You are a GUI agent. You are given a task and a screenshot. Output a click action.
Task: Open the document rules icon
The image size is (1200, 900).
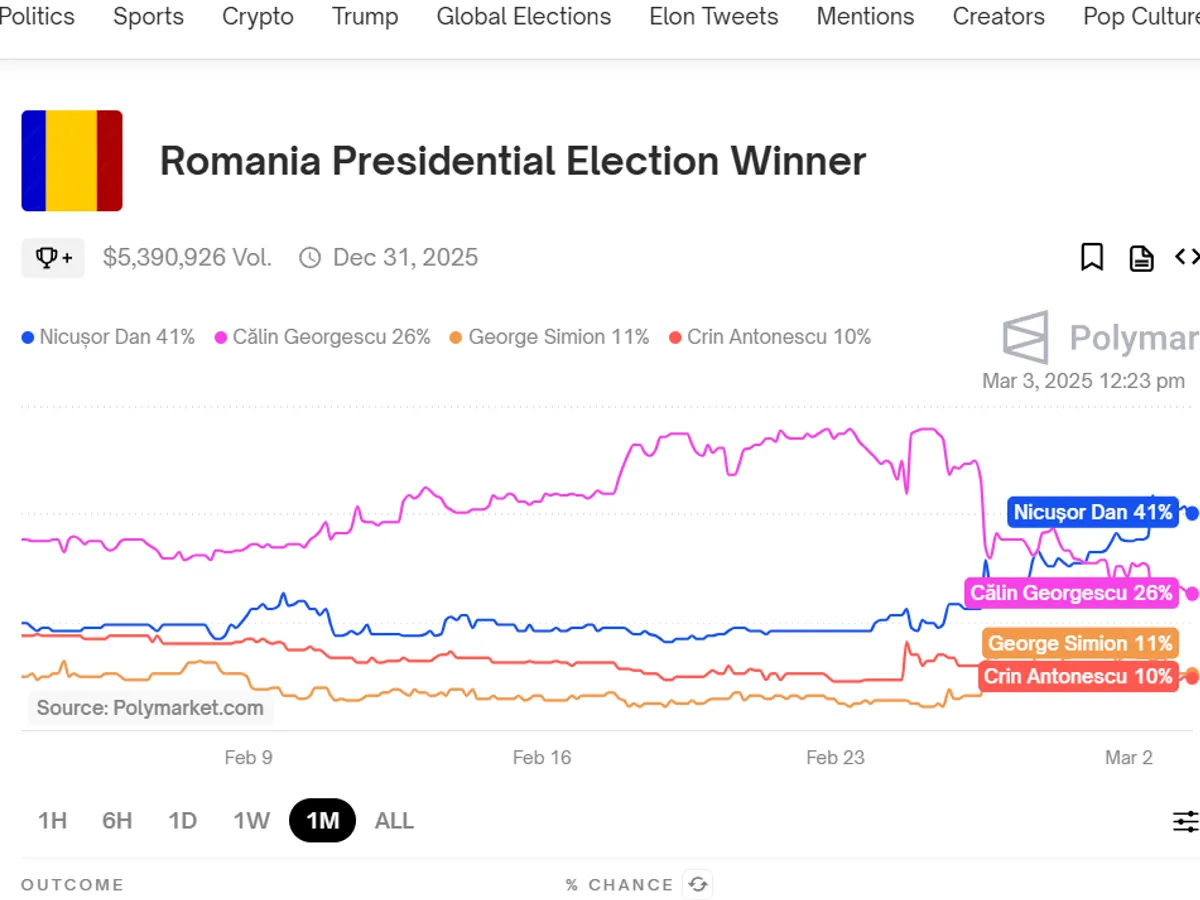point(1141,258)
